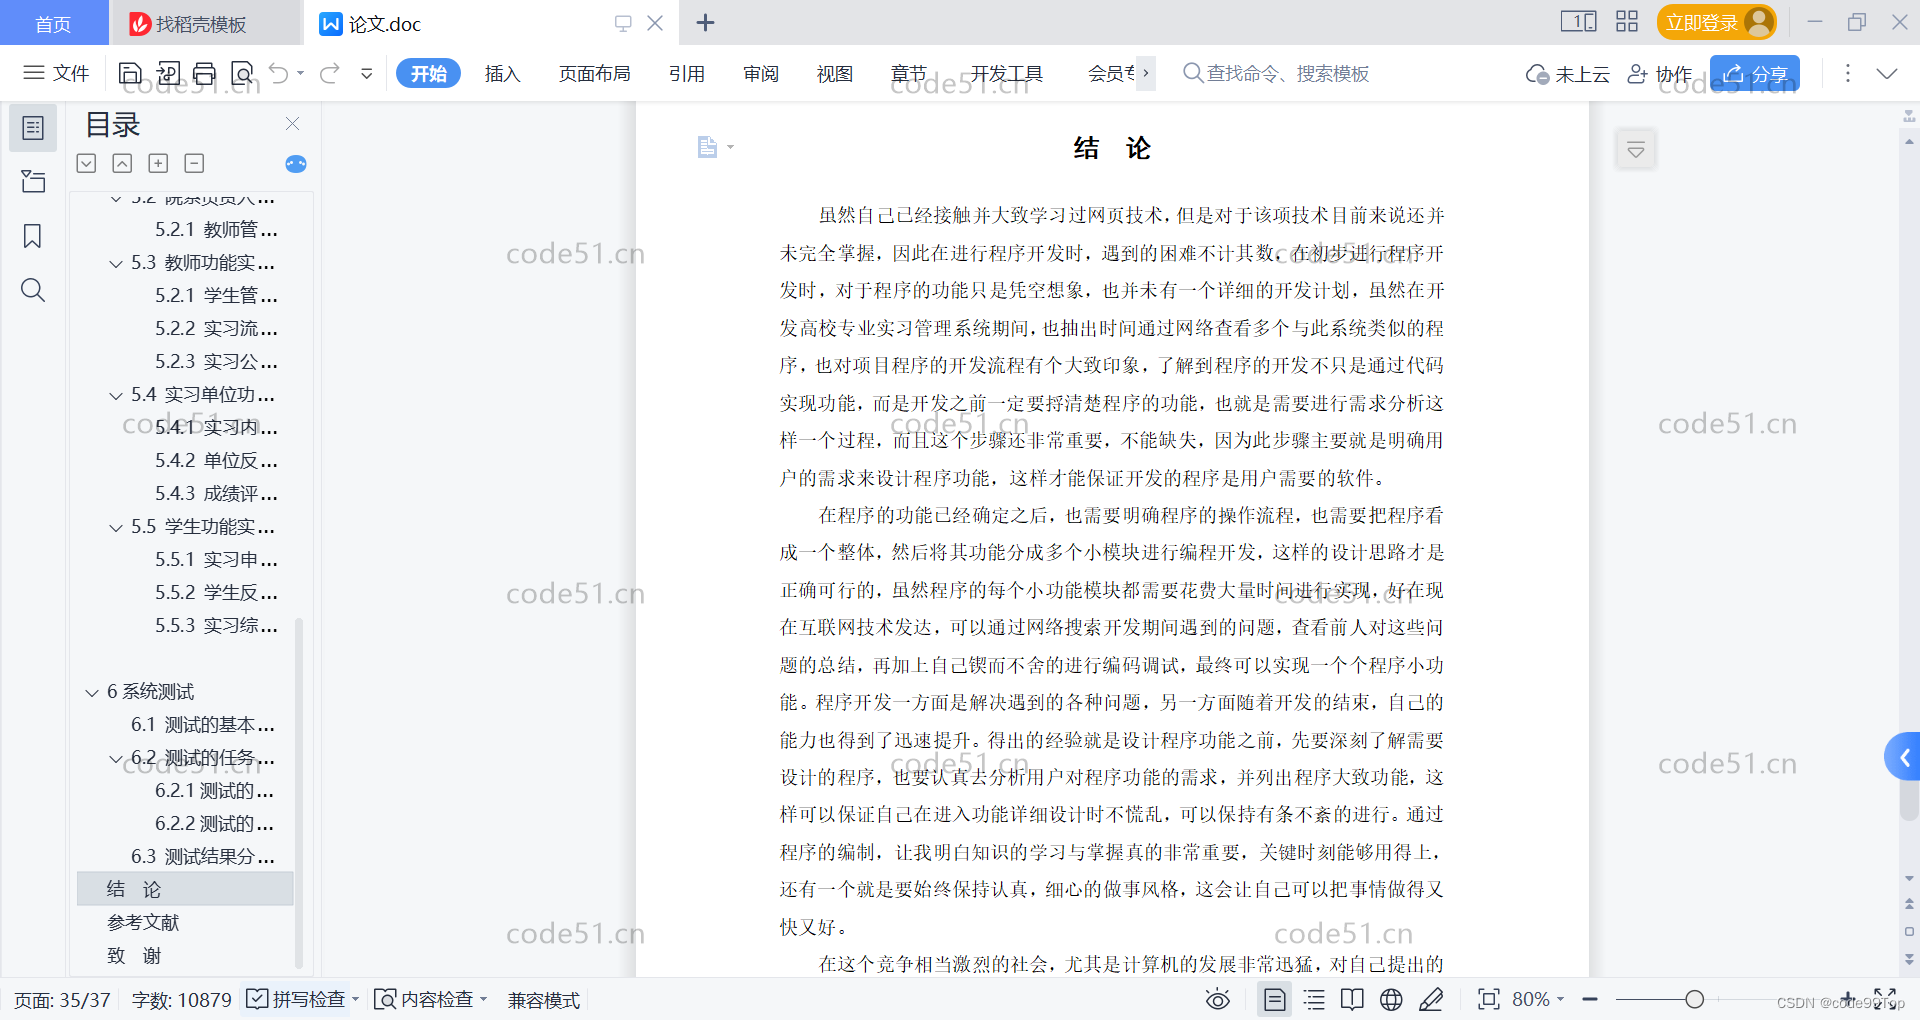Save the document 论文.doc
1920x1020 pixels.
tap(130, 73)
